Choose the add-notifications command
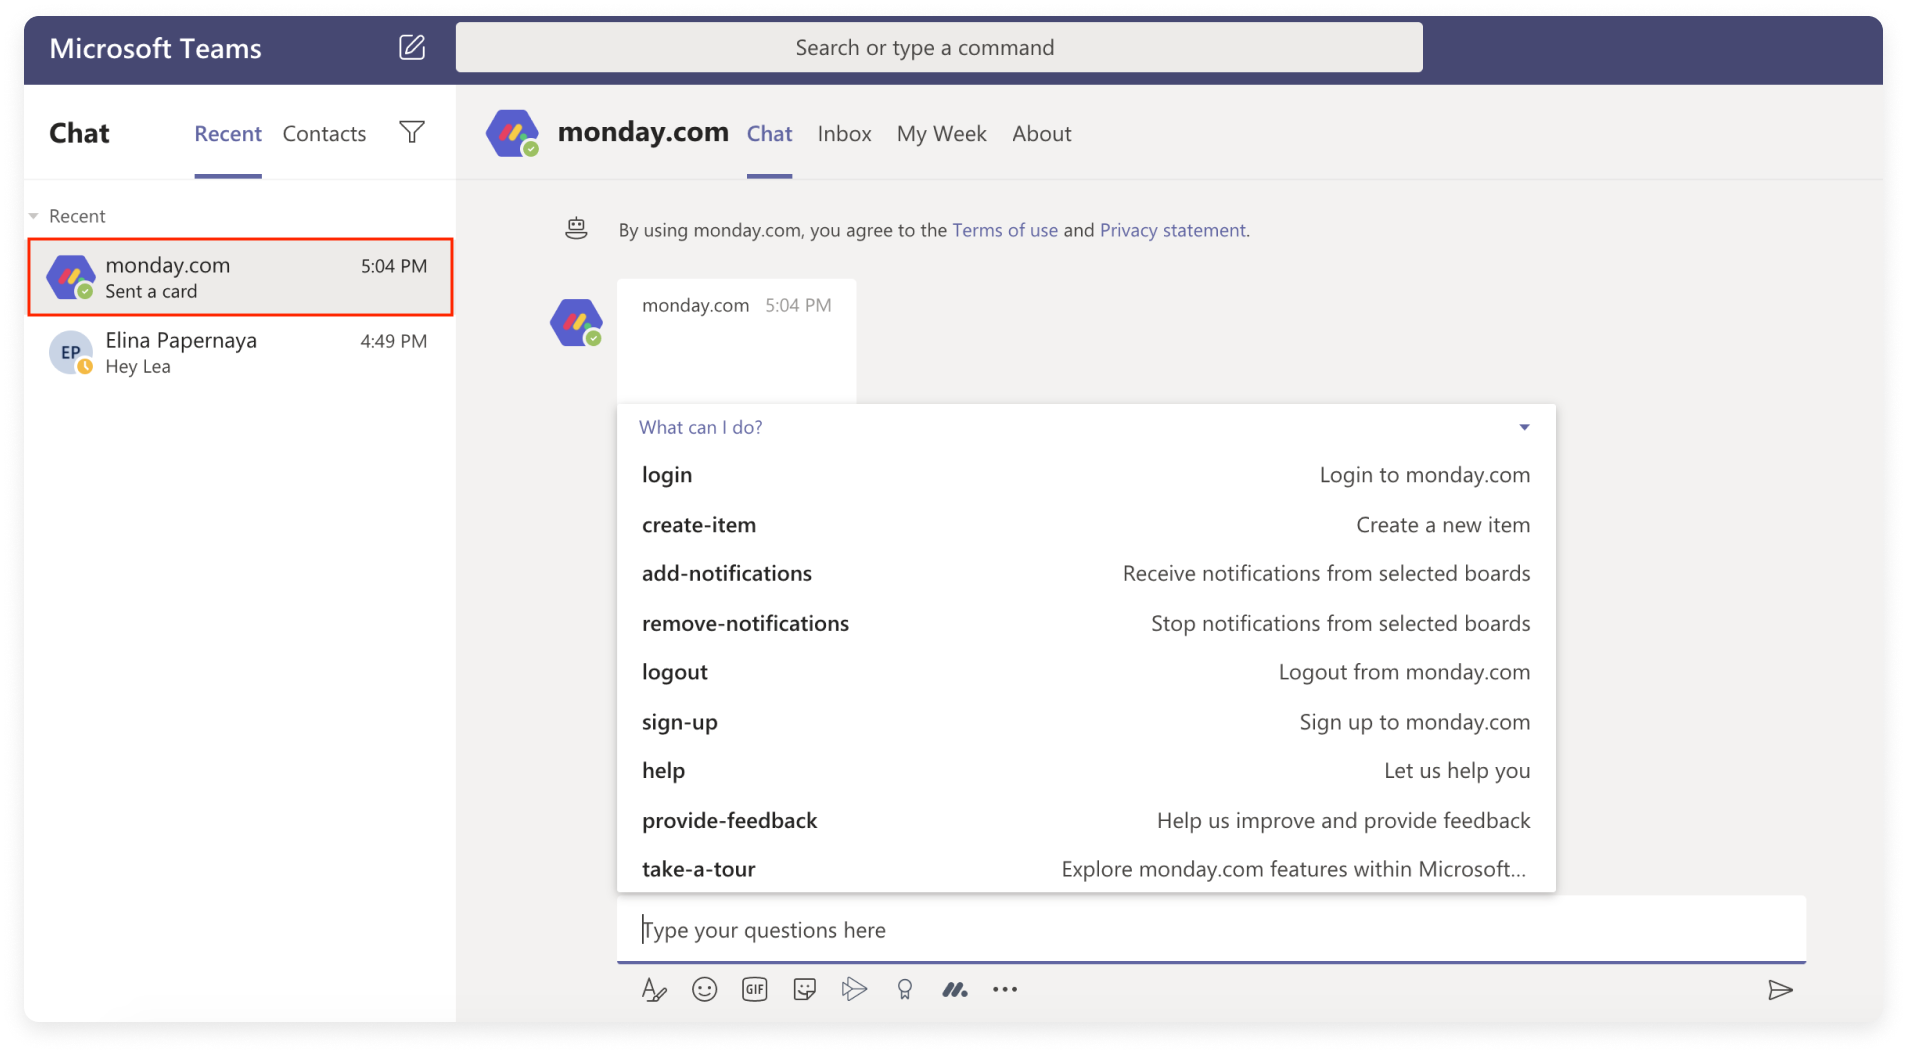1907x1054 pixels. [1086, 574]
